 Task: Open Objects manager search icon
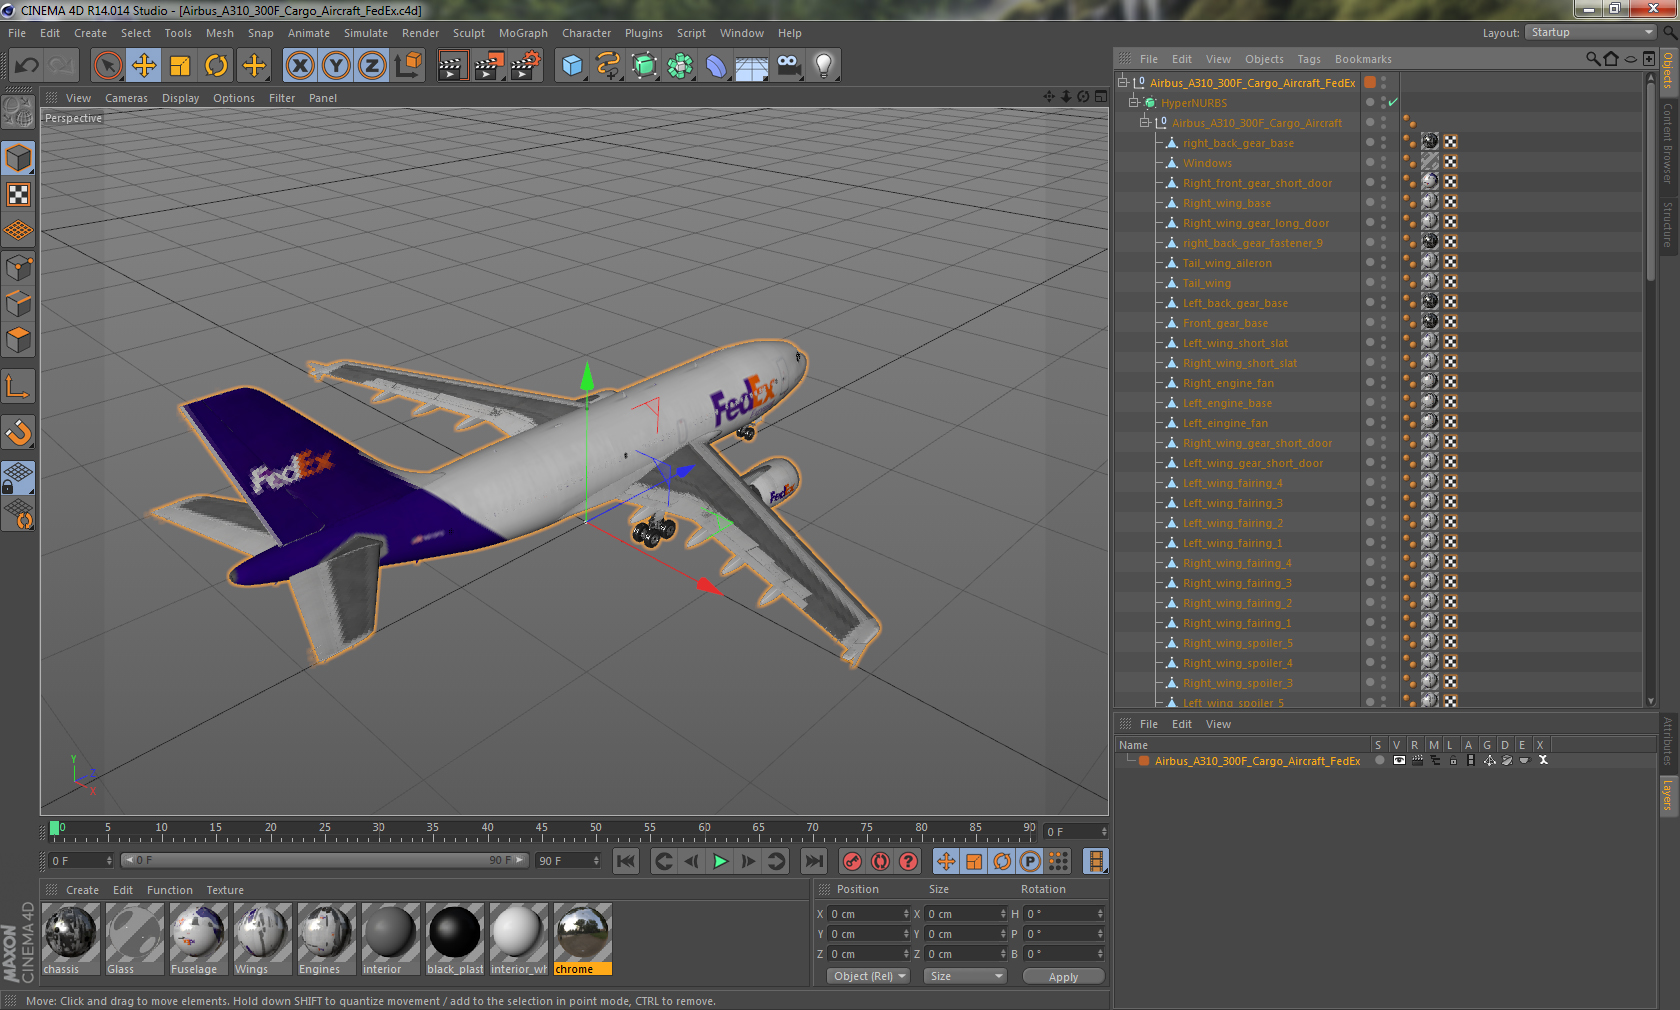[x=1592, y=59]
